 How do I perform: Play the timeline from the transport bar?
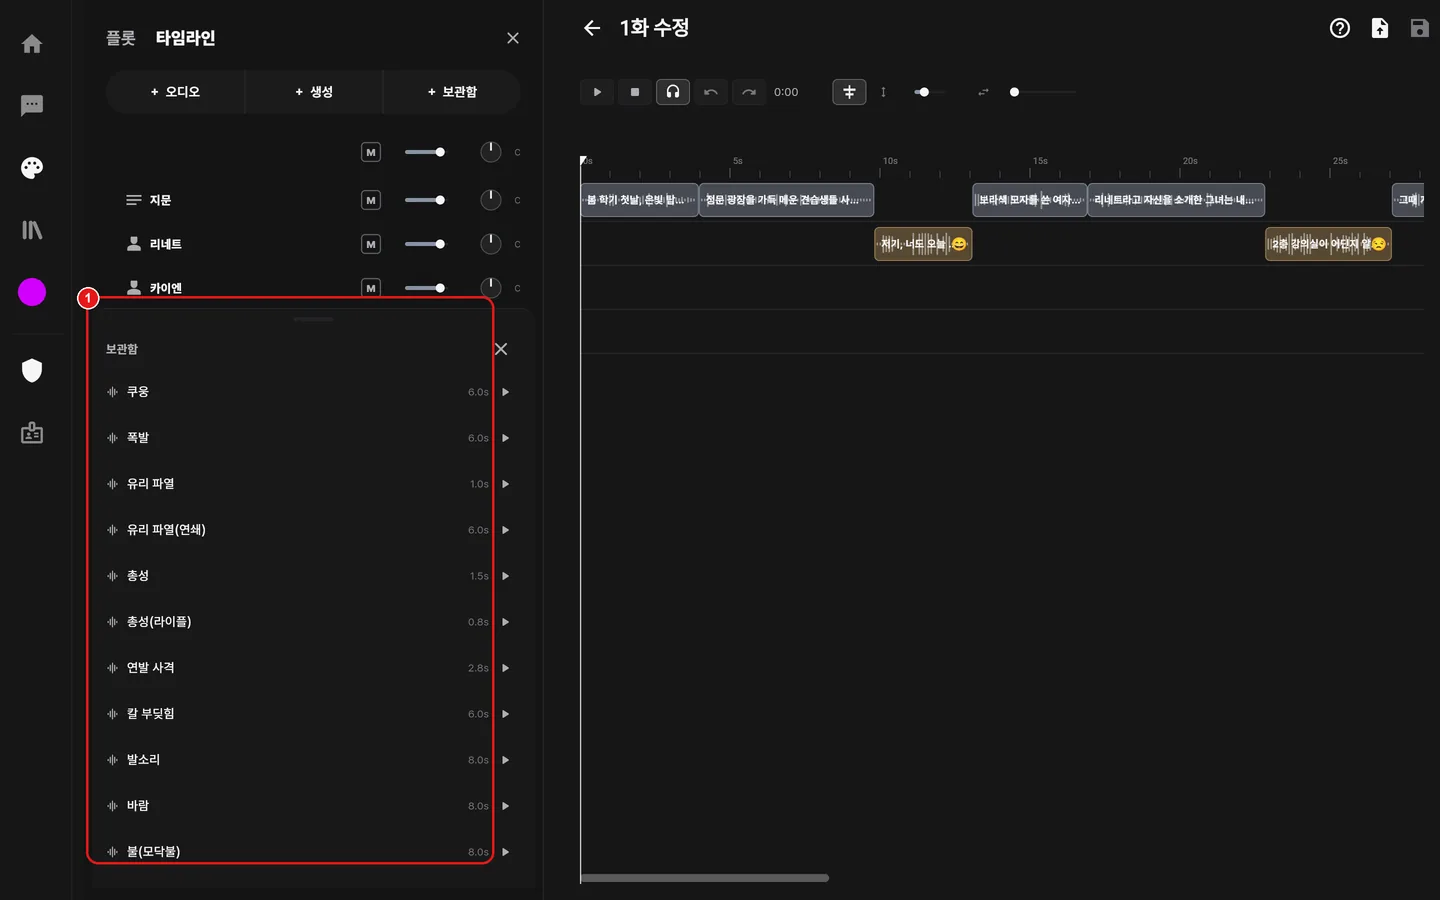597,92
